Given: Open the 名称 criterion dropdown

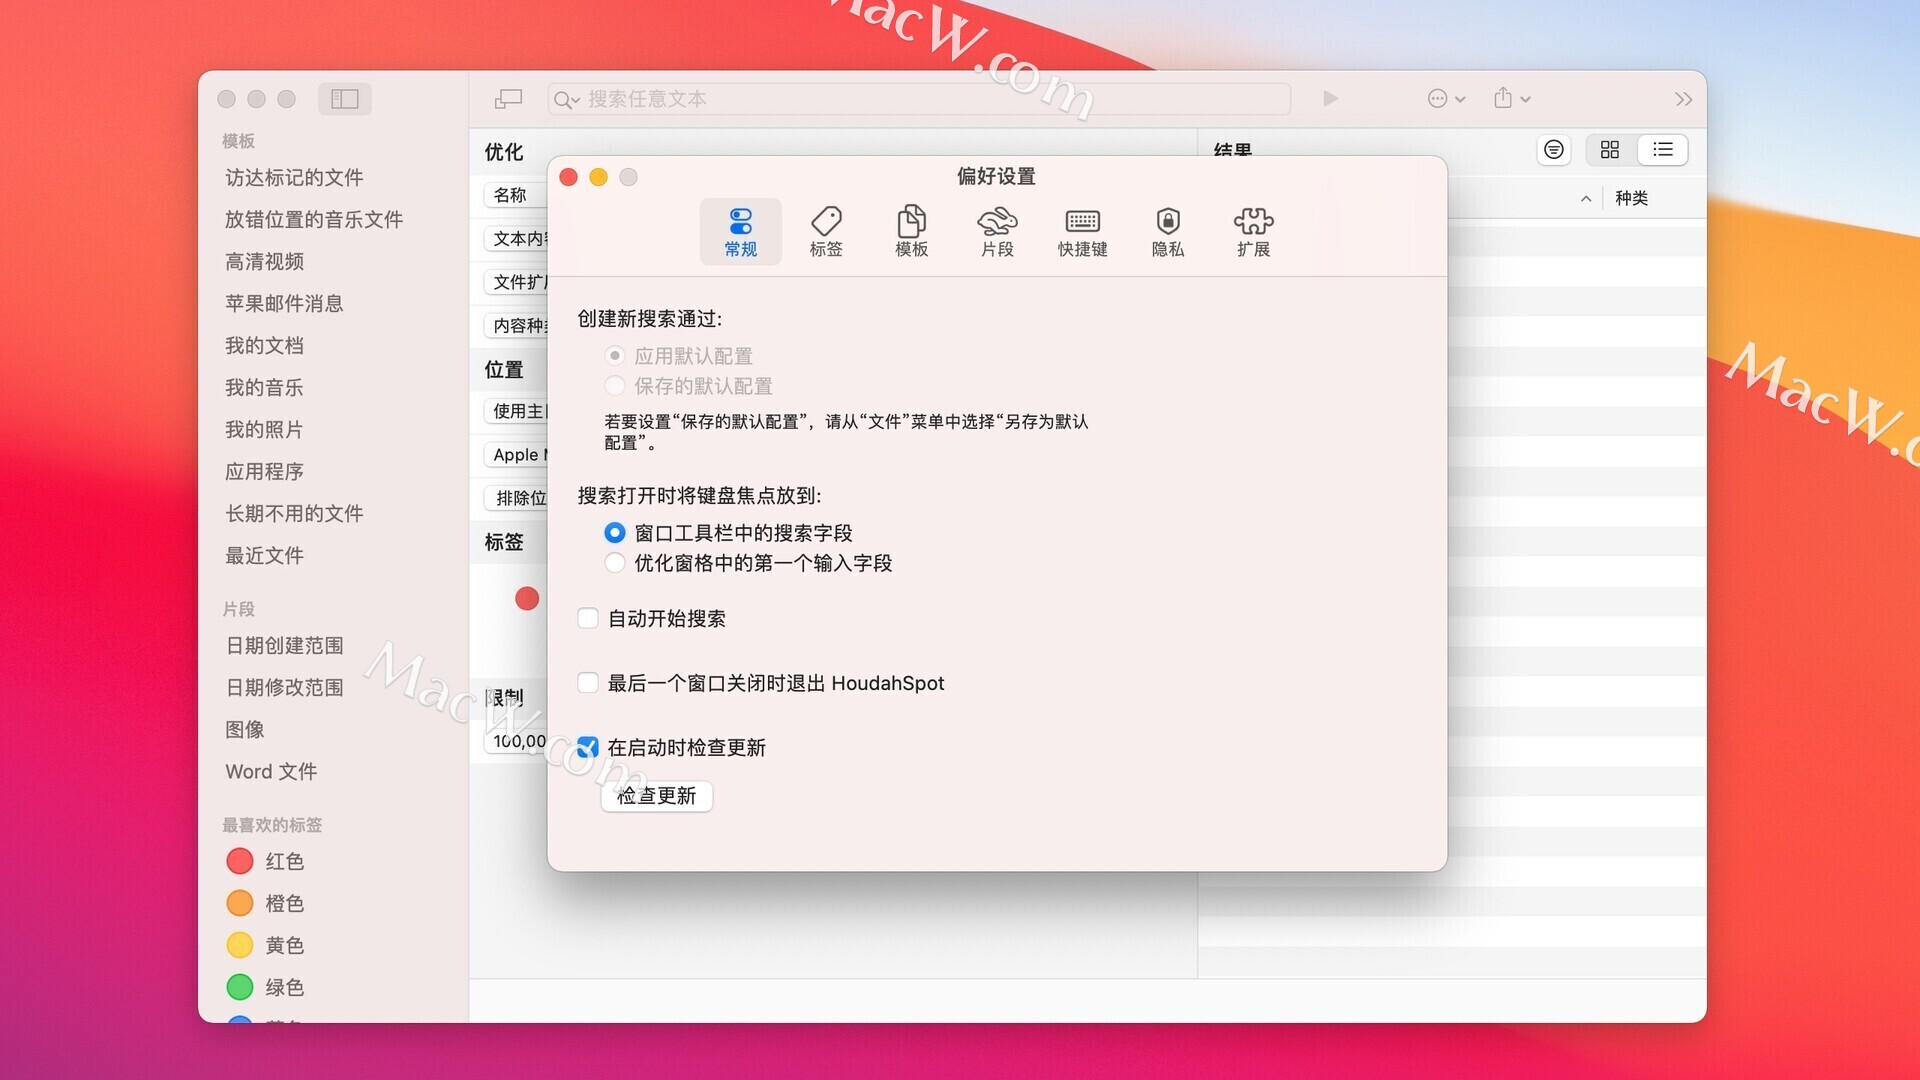Looking at the screenshot, I should coord(515,195).
